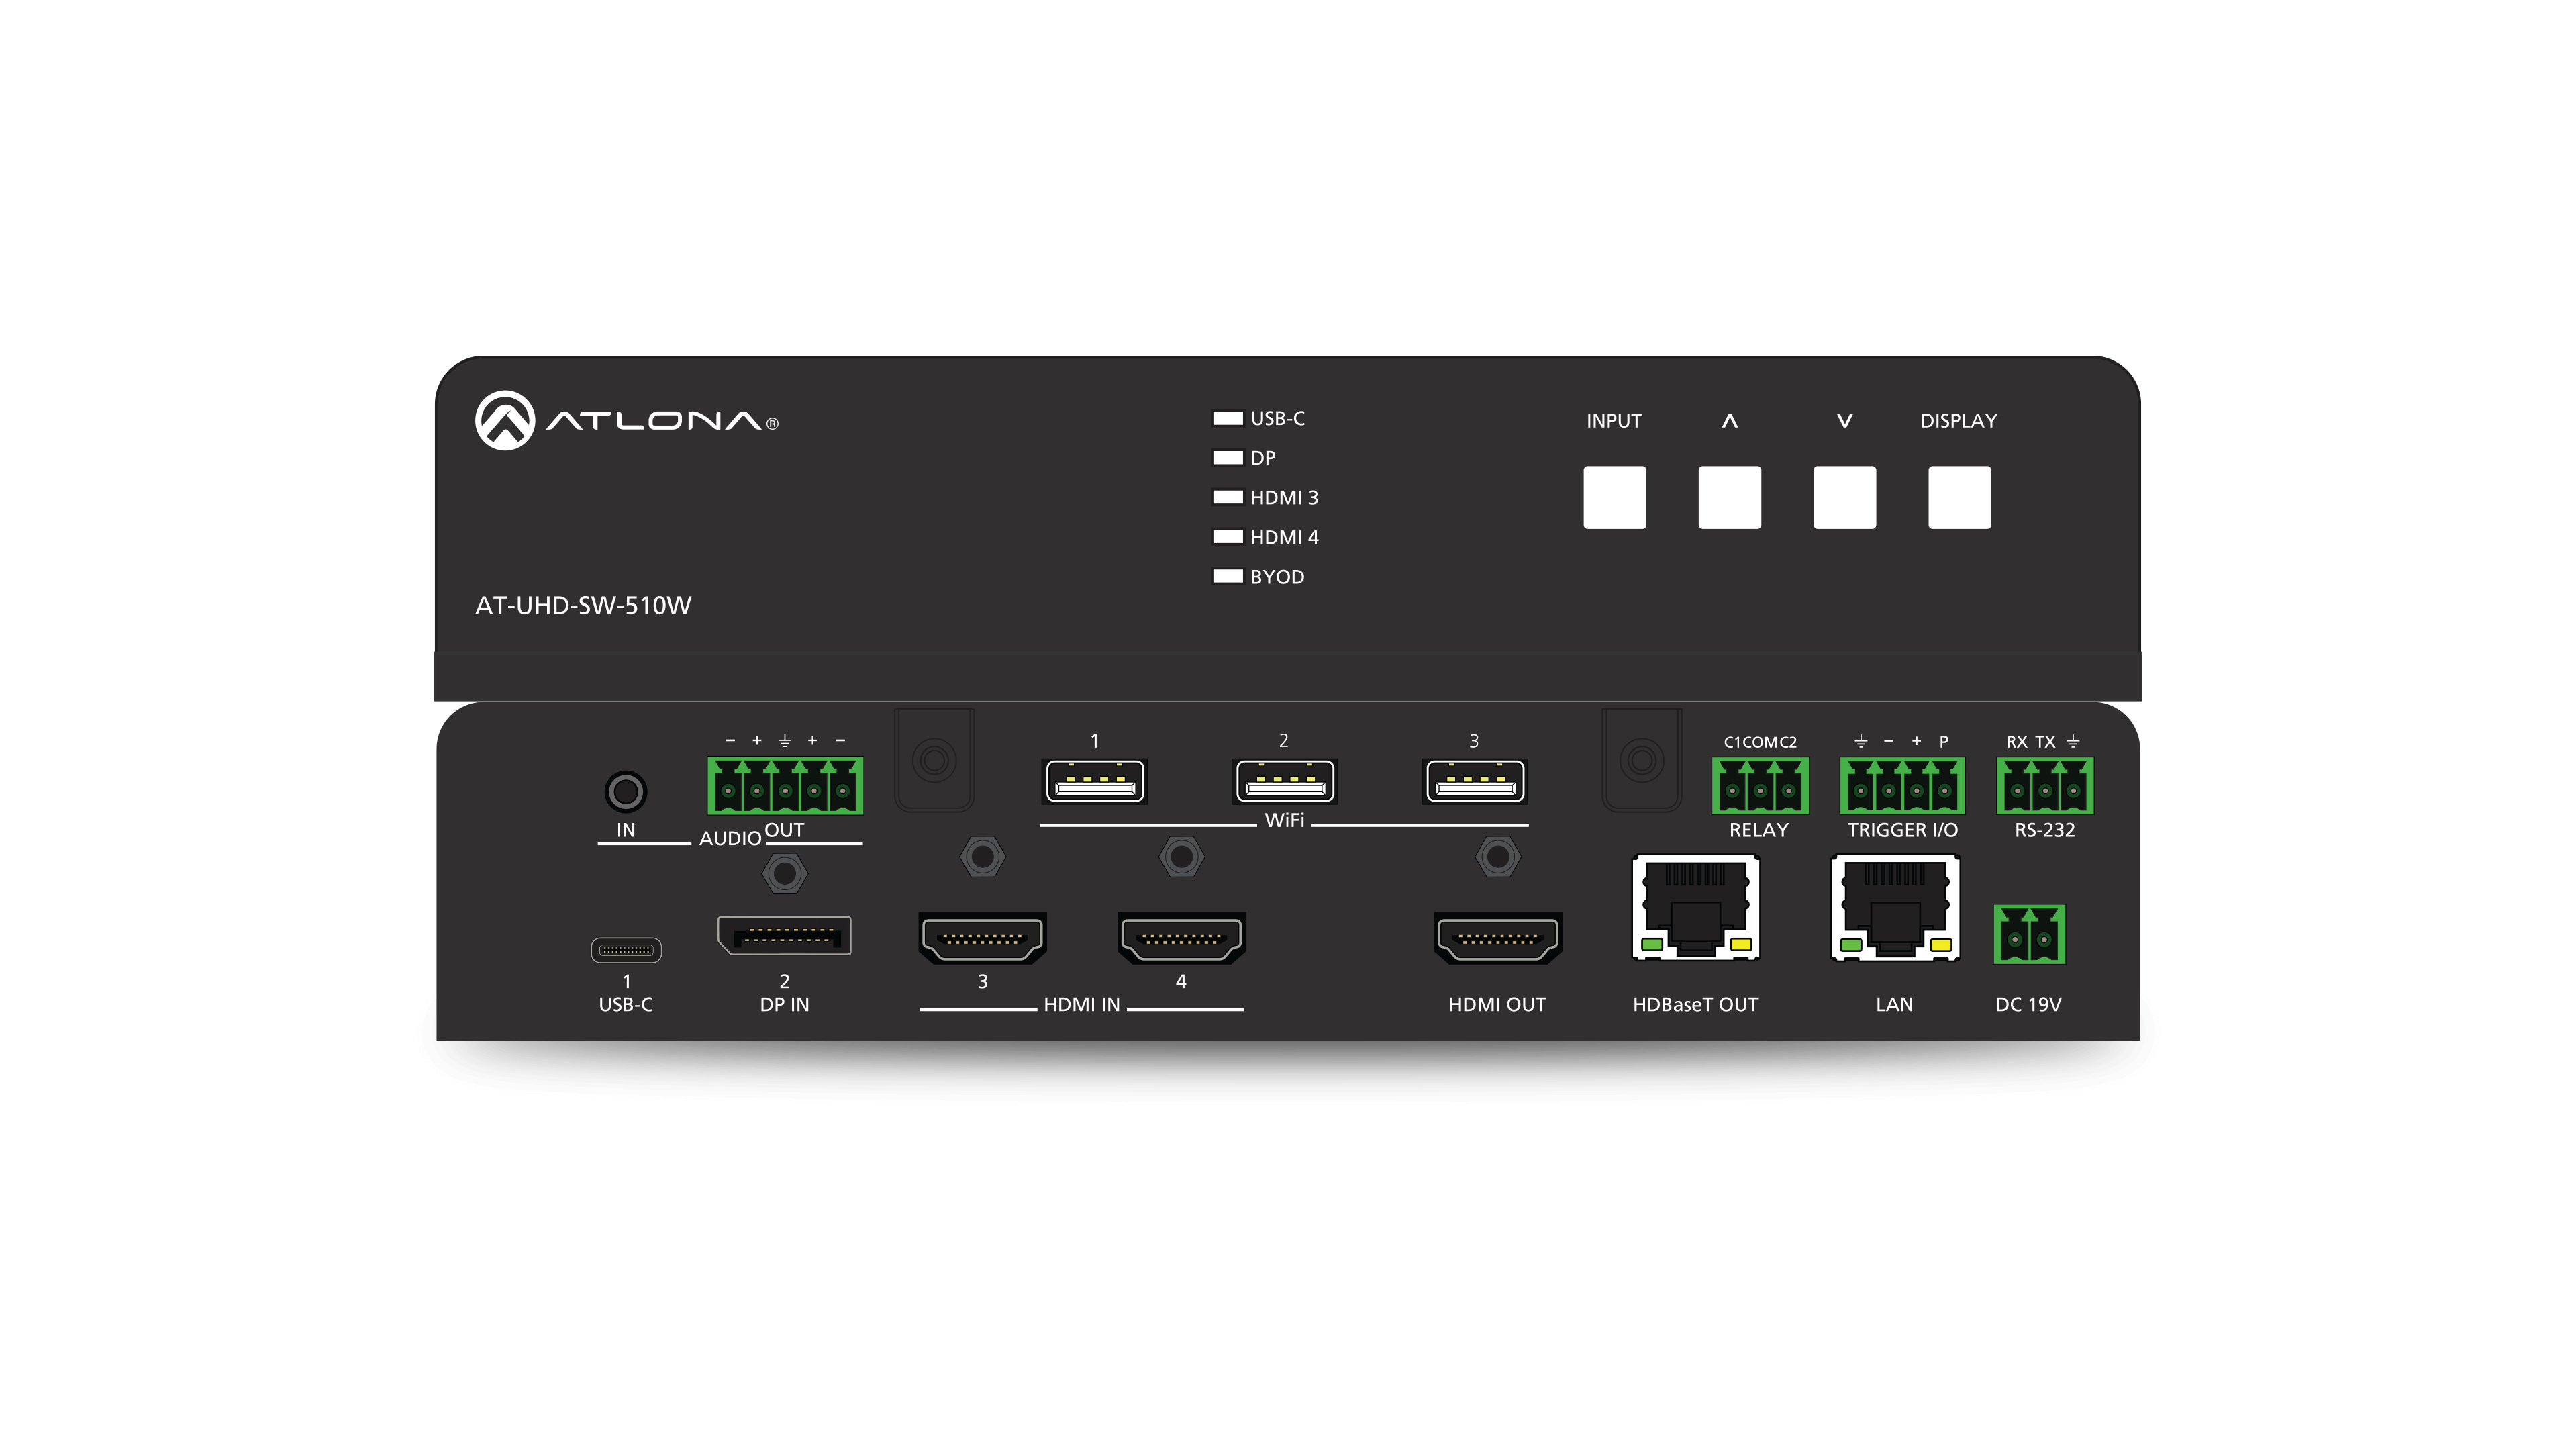This screenshot has height=1450, width=2576.
Task: Click the HDMI IN label
Action: click(1082, 1005)
